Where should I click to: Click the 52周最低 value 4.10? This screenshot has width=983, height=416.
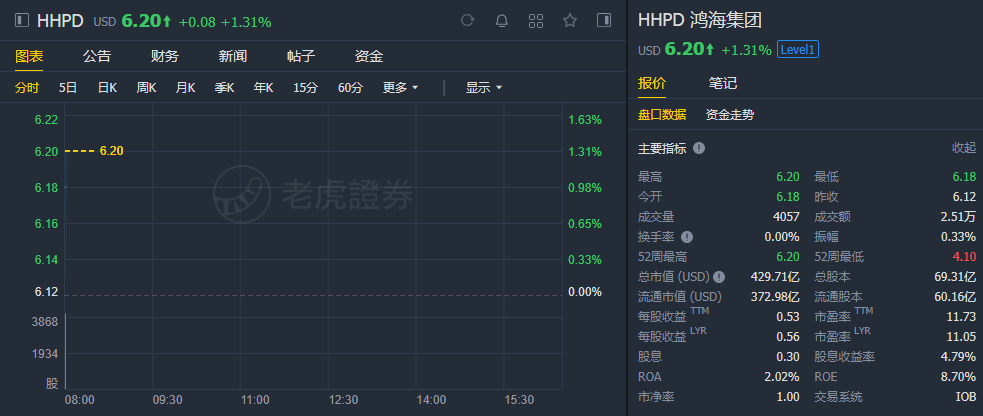point(964,257)
